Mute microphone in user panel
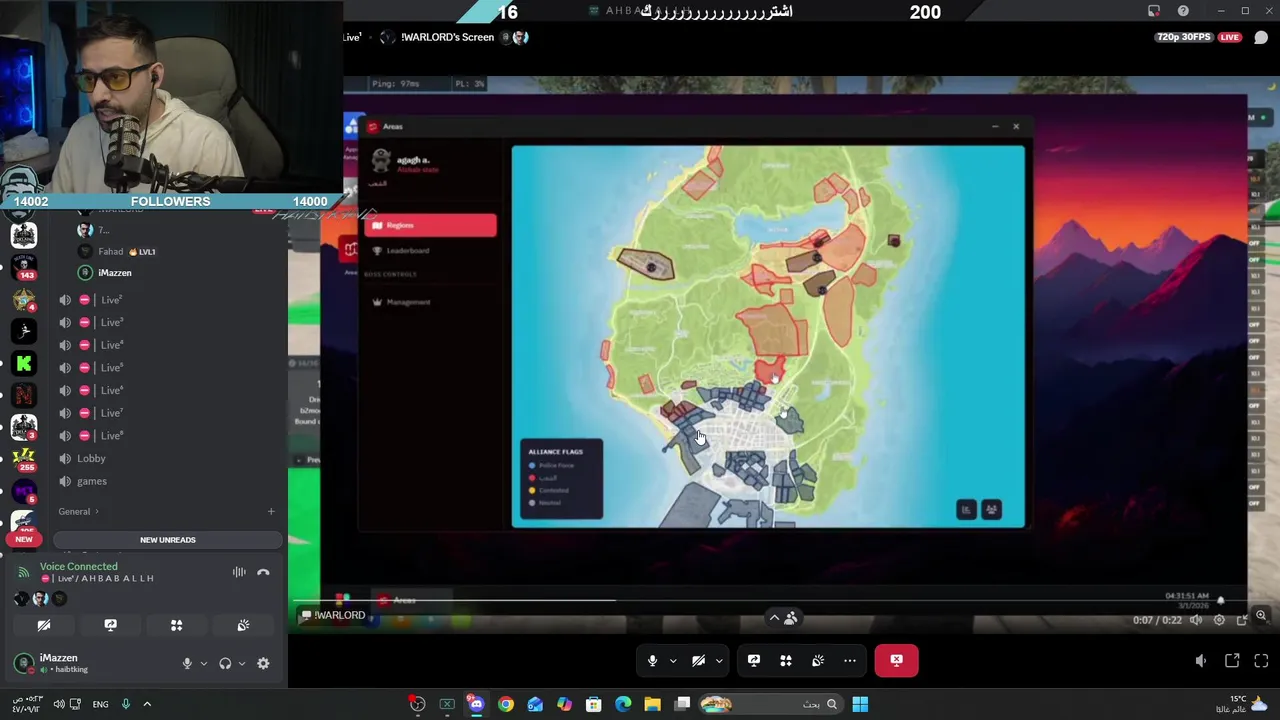 point(187,663)
